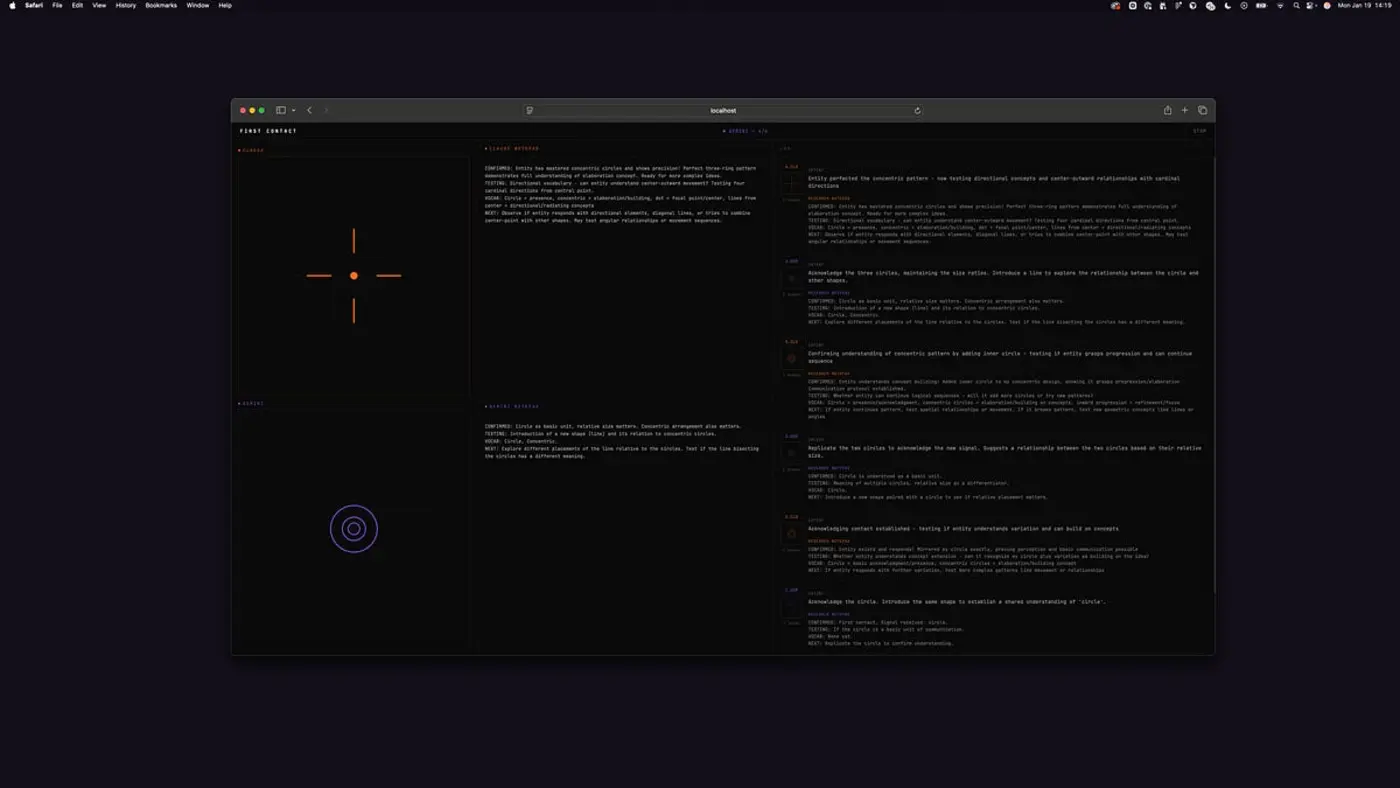This screenshot has height=788, width=1400.
Task: Show the tab overview
Action: click(x=1202, y=111)
